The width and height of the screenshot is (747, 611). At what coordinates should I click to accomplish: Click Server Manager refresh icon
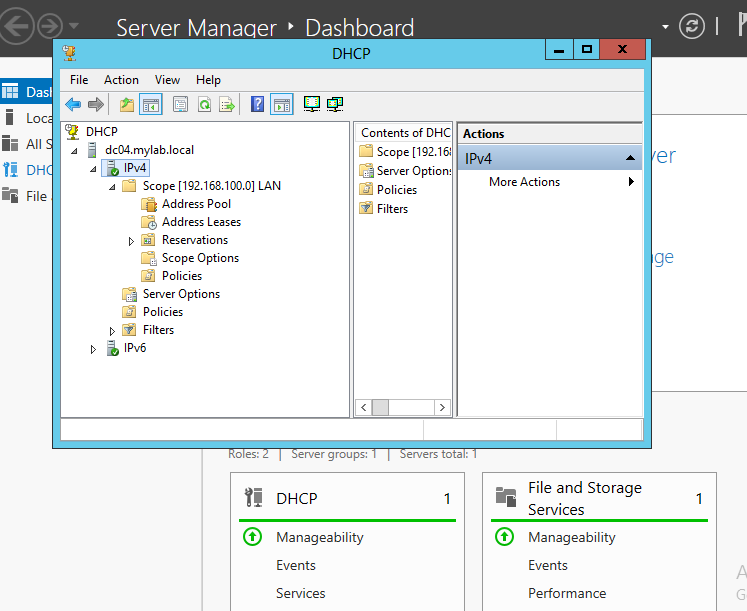(692, 26)
